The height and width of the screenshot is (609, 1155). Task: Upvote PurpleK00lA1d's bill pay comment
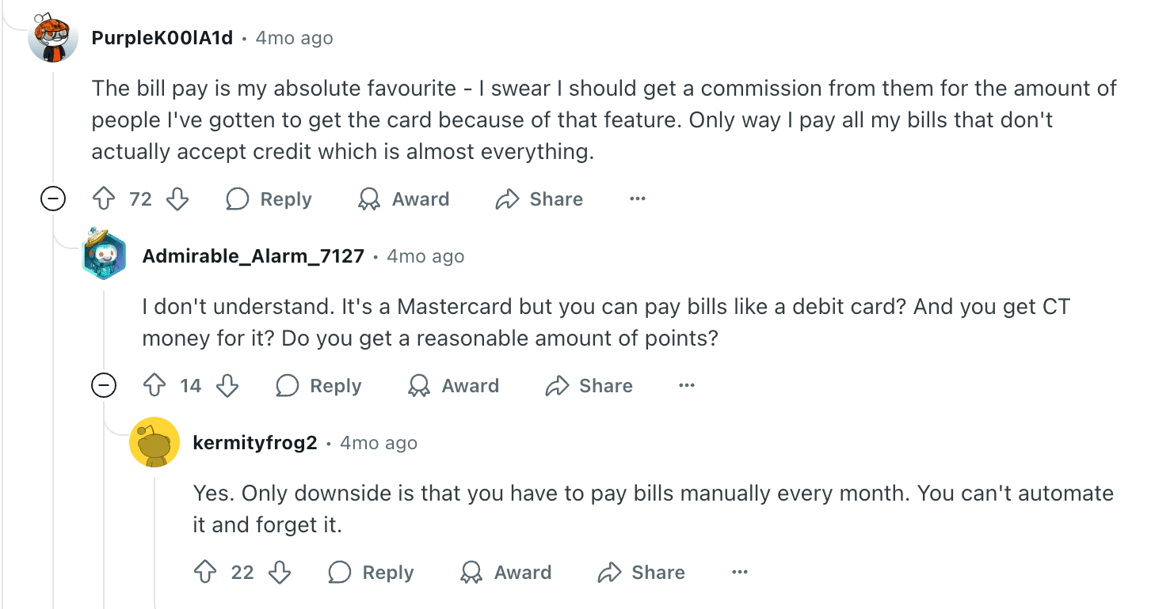click(104, 199)
